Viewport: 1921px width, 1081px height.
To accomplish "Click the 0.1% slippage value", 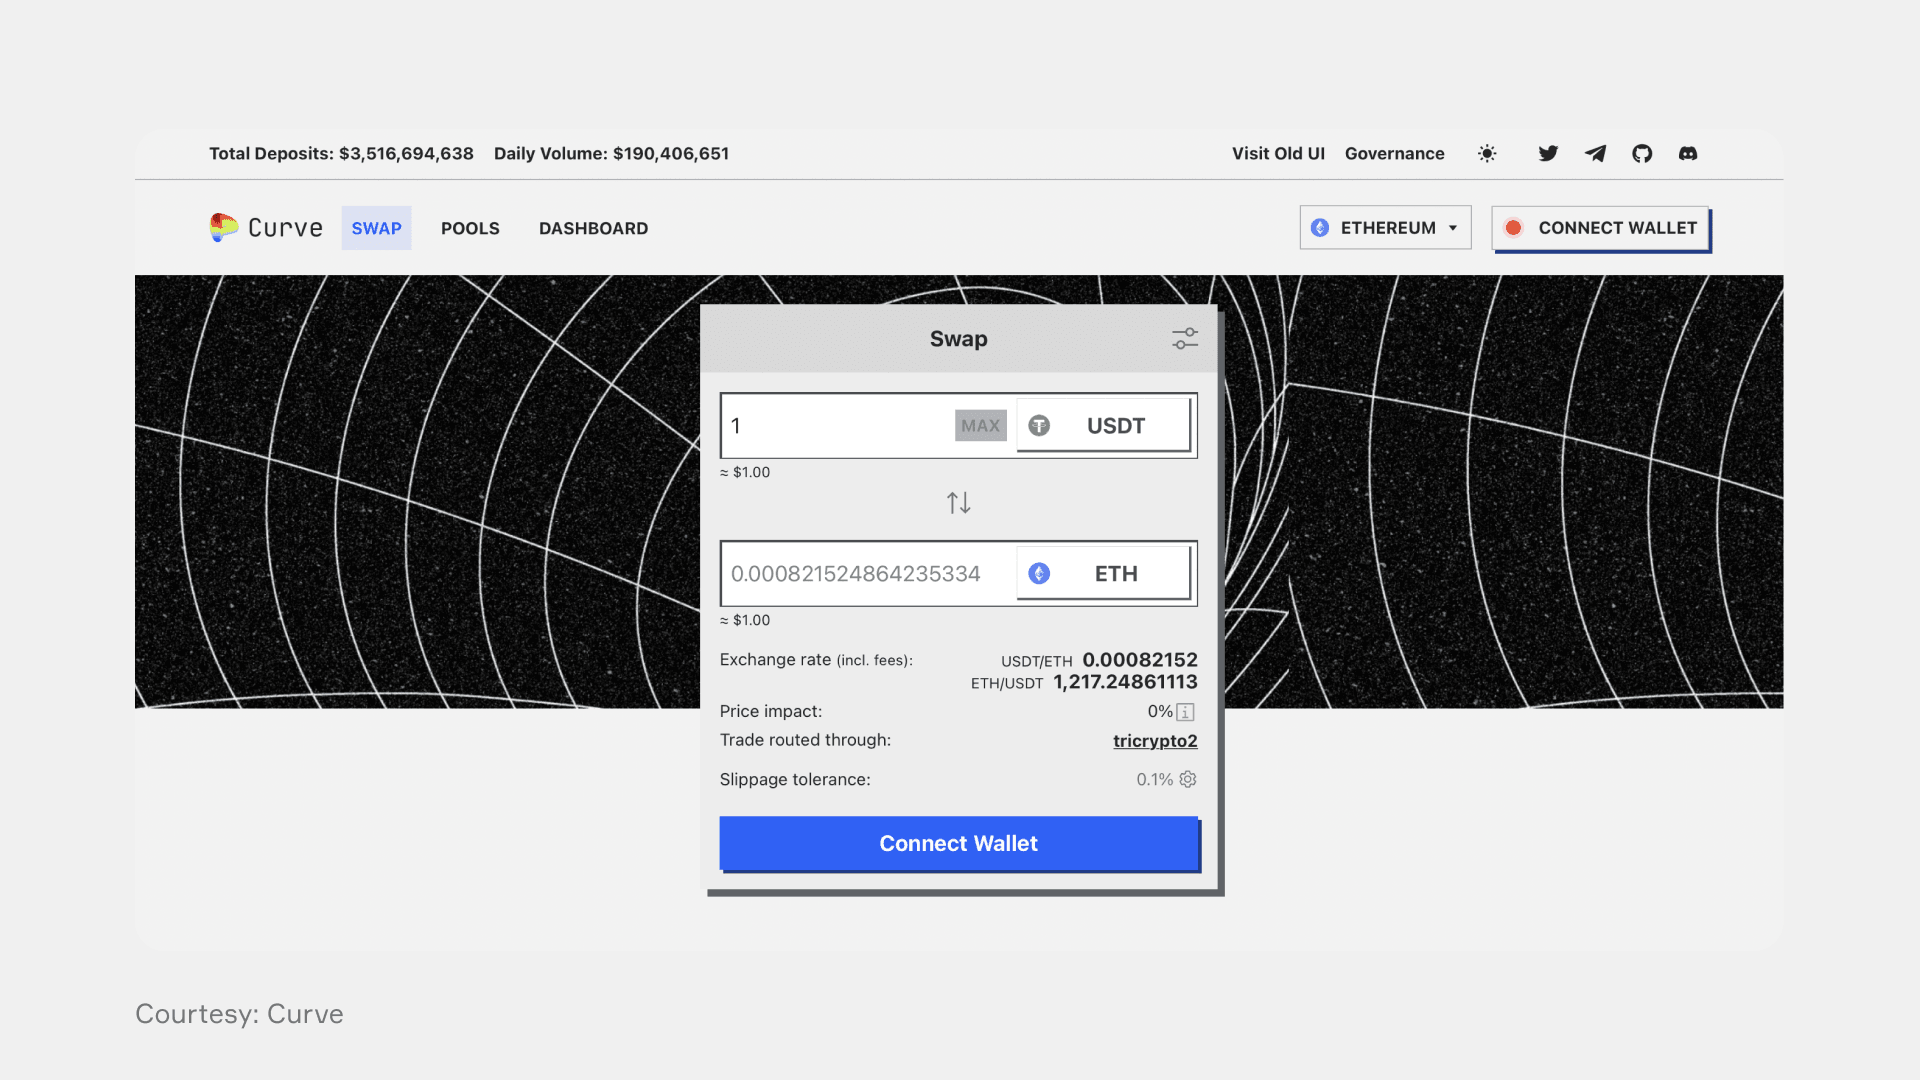I will pyautogui.click(x=1154, y=779).
